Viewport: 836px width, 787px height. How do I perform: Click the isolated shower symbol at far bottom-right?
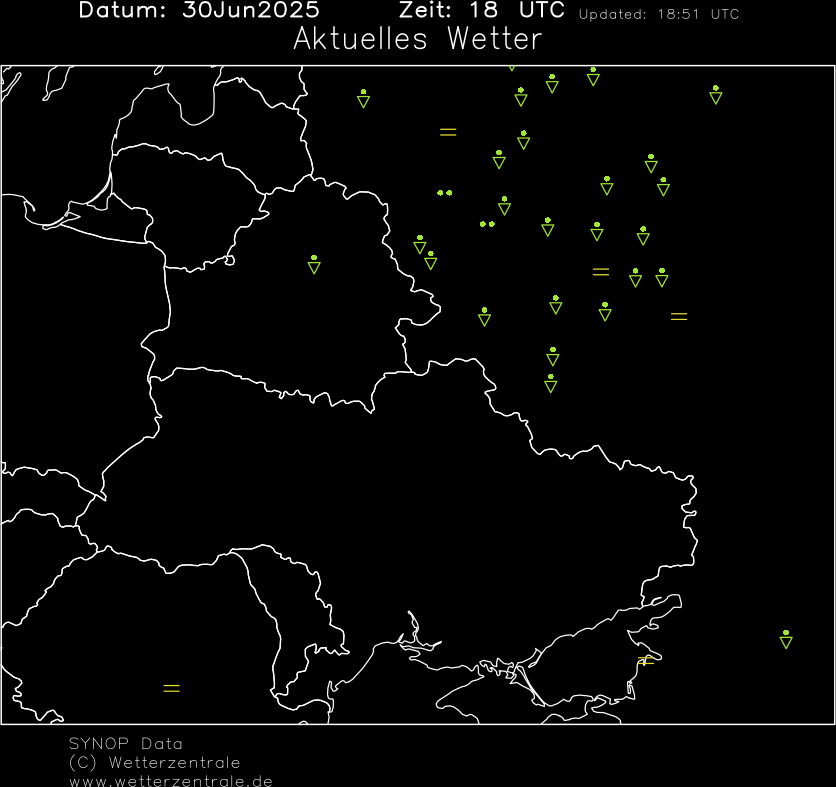(x=786, y=639)
